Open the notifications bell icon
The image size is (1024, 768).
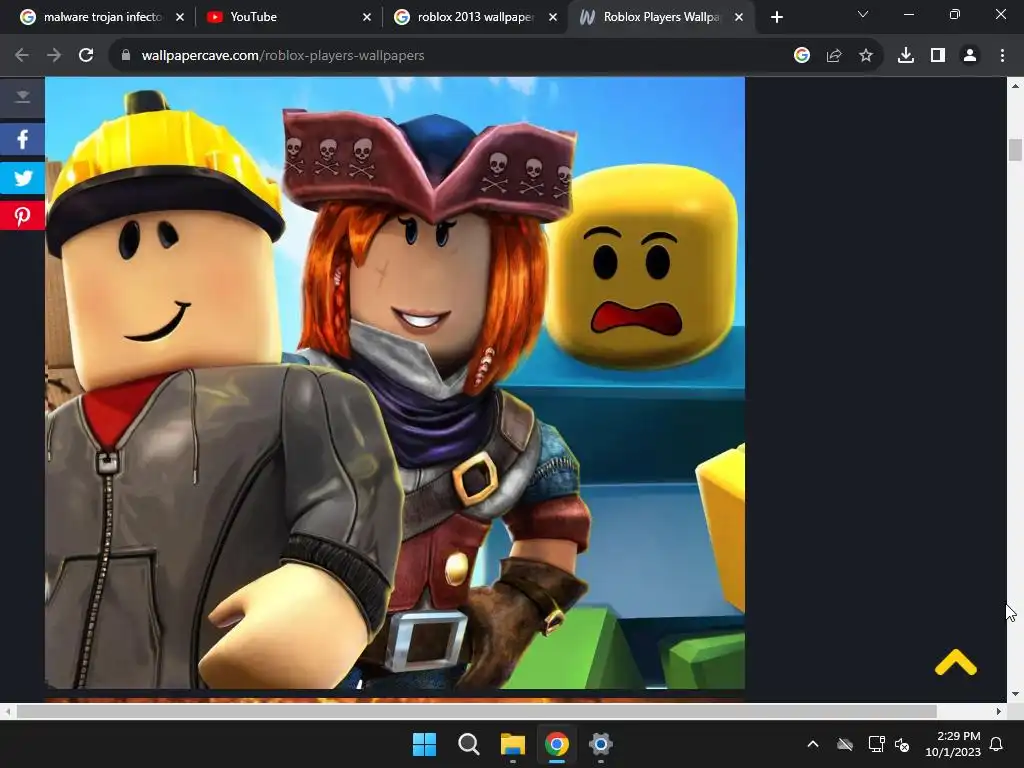point(997,744)
